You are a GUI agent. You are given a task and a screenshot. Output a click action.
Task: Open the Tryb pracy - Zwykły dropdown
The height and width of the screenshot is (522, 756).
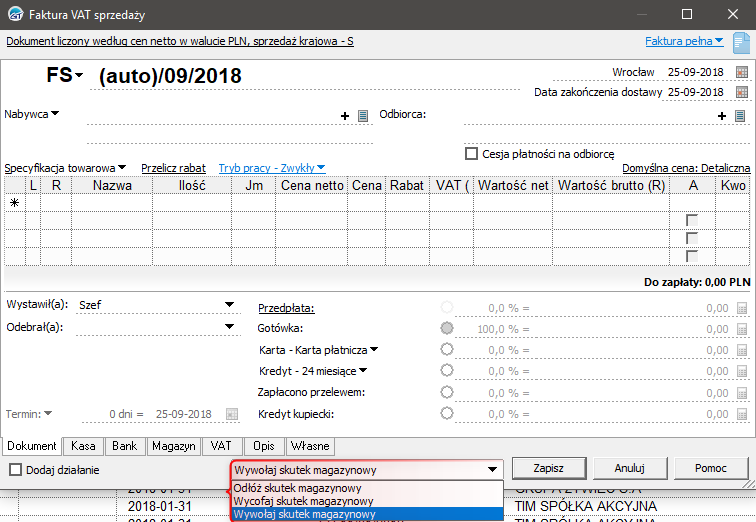point(272,168)
